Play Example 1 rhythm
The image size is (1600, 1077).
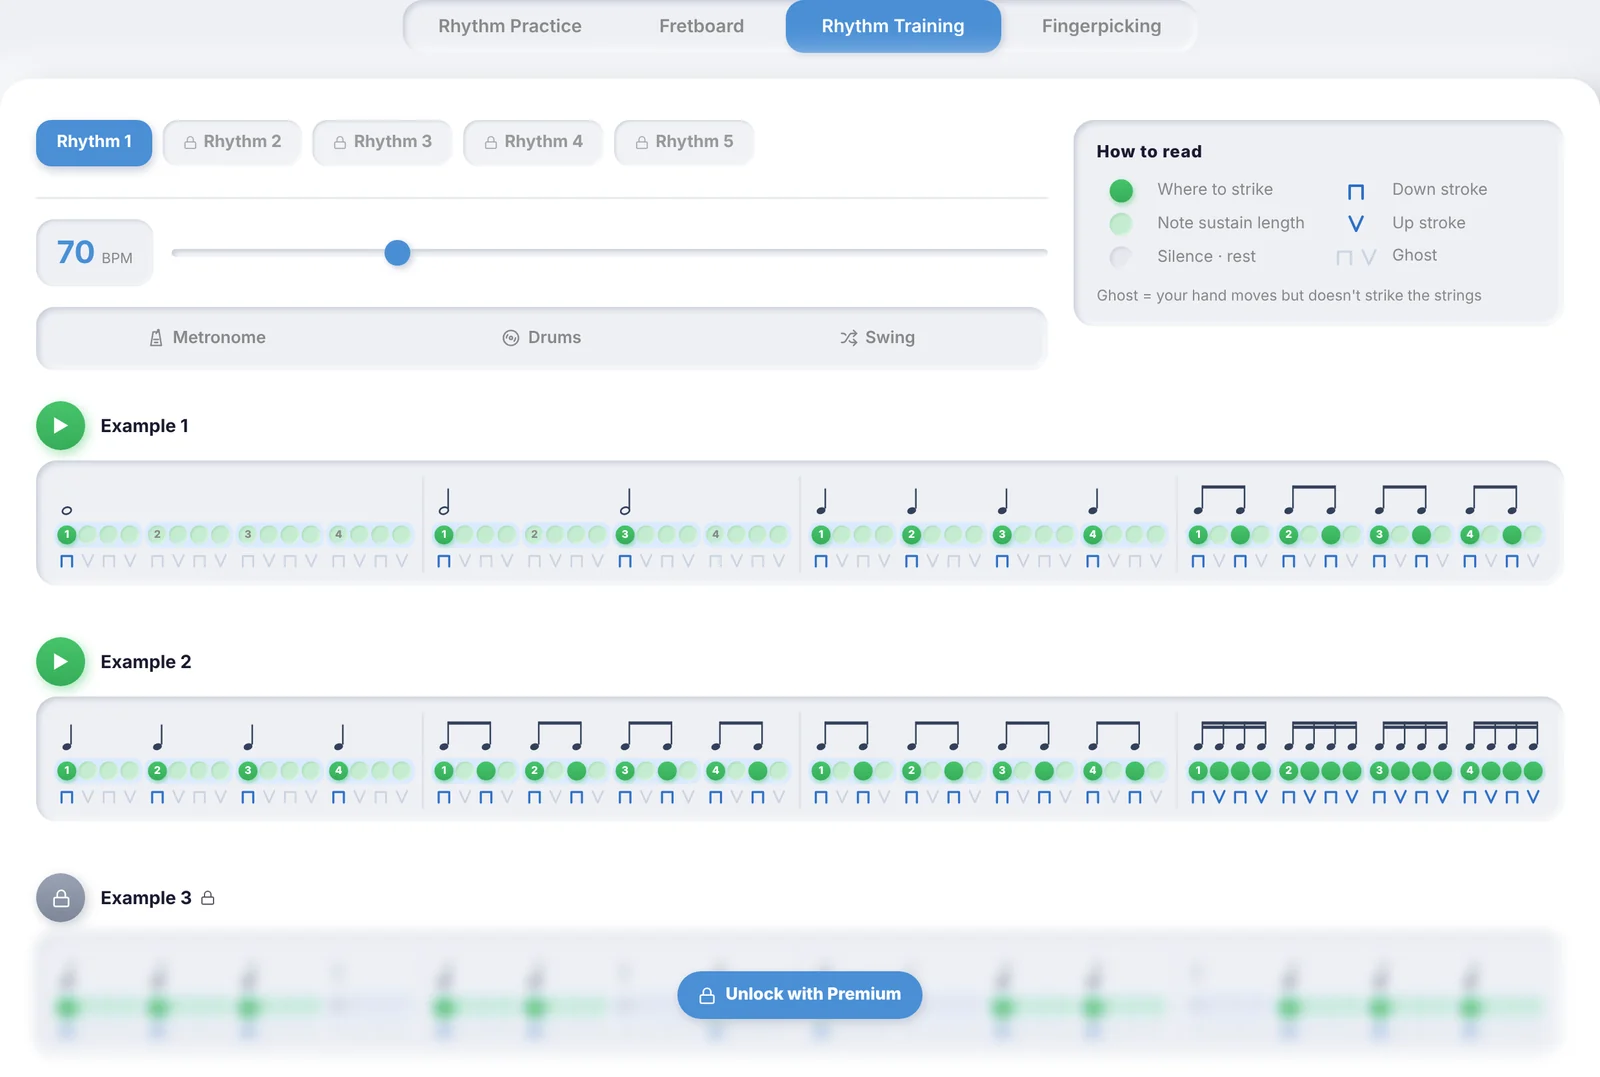click(61, 426)
